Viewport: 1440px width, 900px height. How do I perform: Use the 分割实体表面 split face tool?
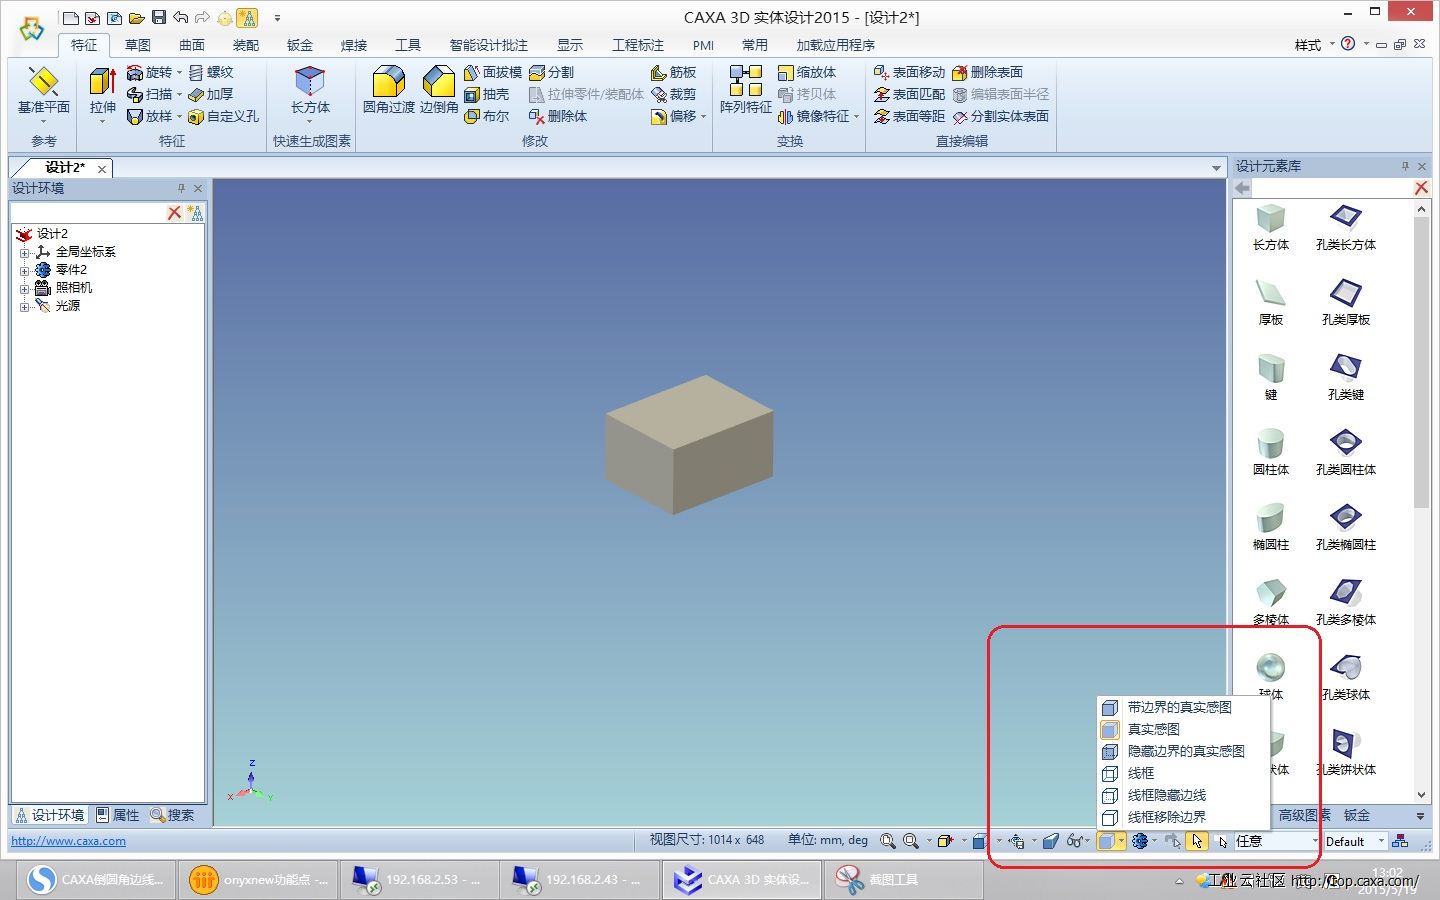[x=1000, y=116]
